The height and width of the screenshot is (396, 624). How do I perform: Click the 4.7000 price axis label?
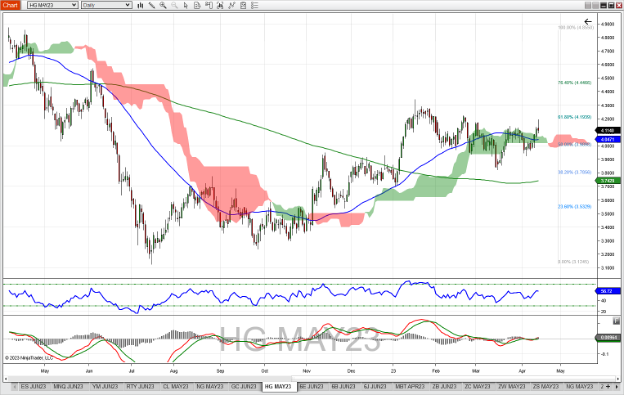(608, 51)
